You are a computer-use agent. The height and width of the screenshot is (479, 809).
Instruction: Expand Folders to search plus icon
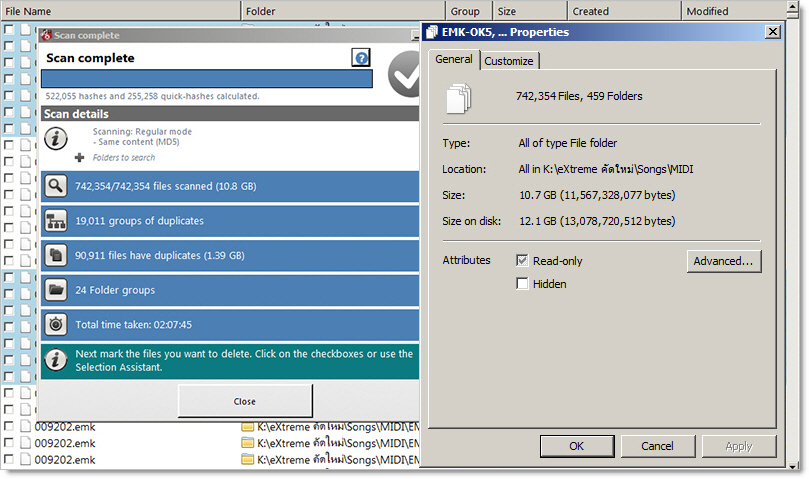[79, 157]
